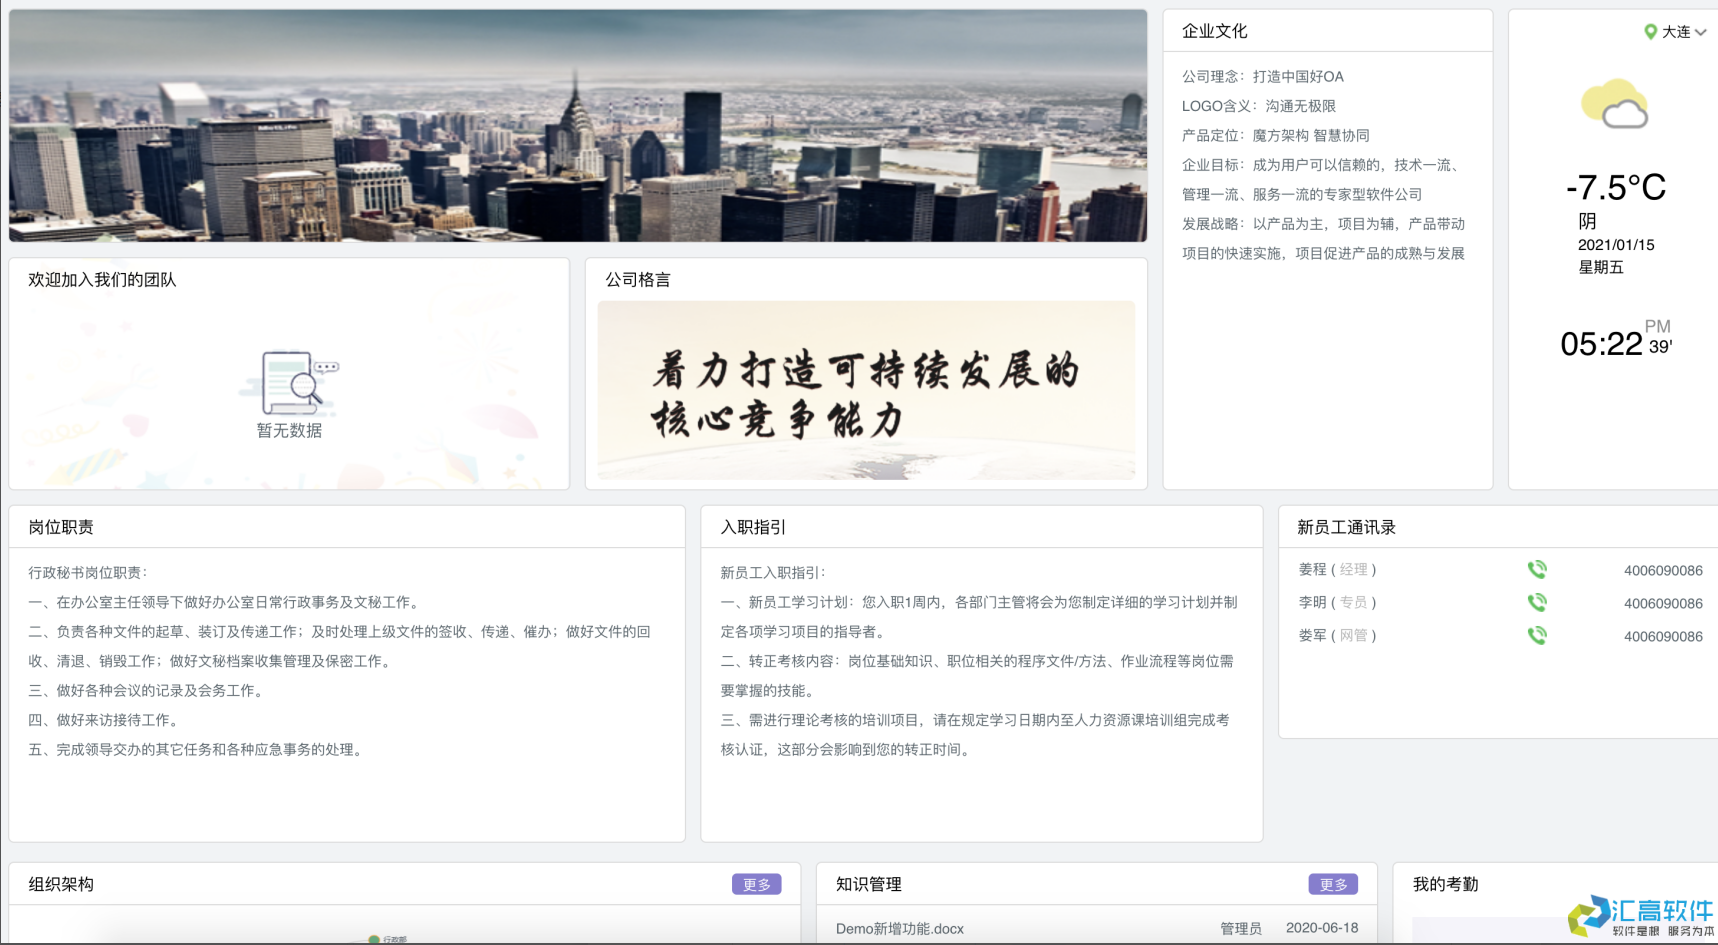Click 姜程's phone number 4006090086
Viewport: 1718px width, 945px height.
tap(1664, 569)
